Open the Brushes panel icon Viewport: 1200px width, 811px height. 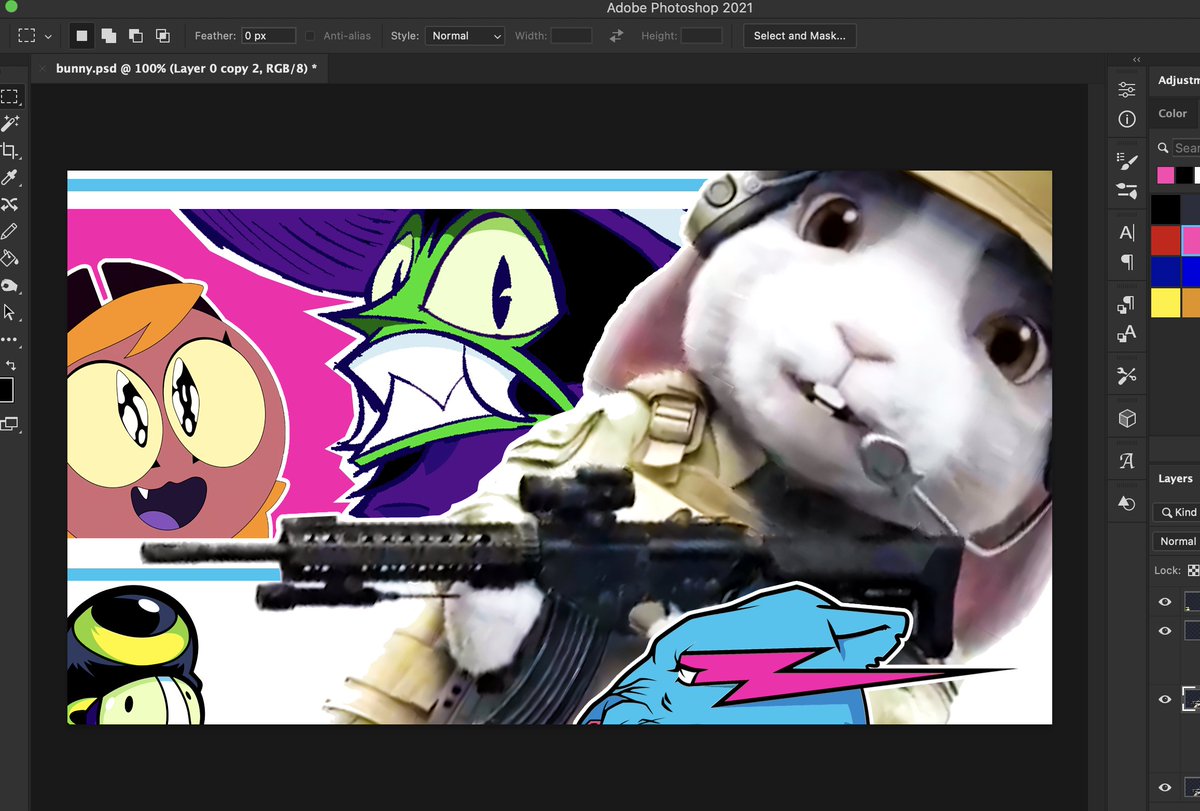[1127, 190]
